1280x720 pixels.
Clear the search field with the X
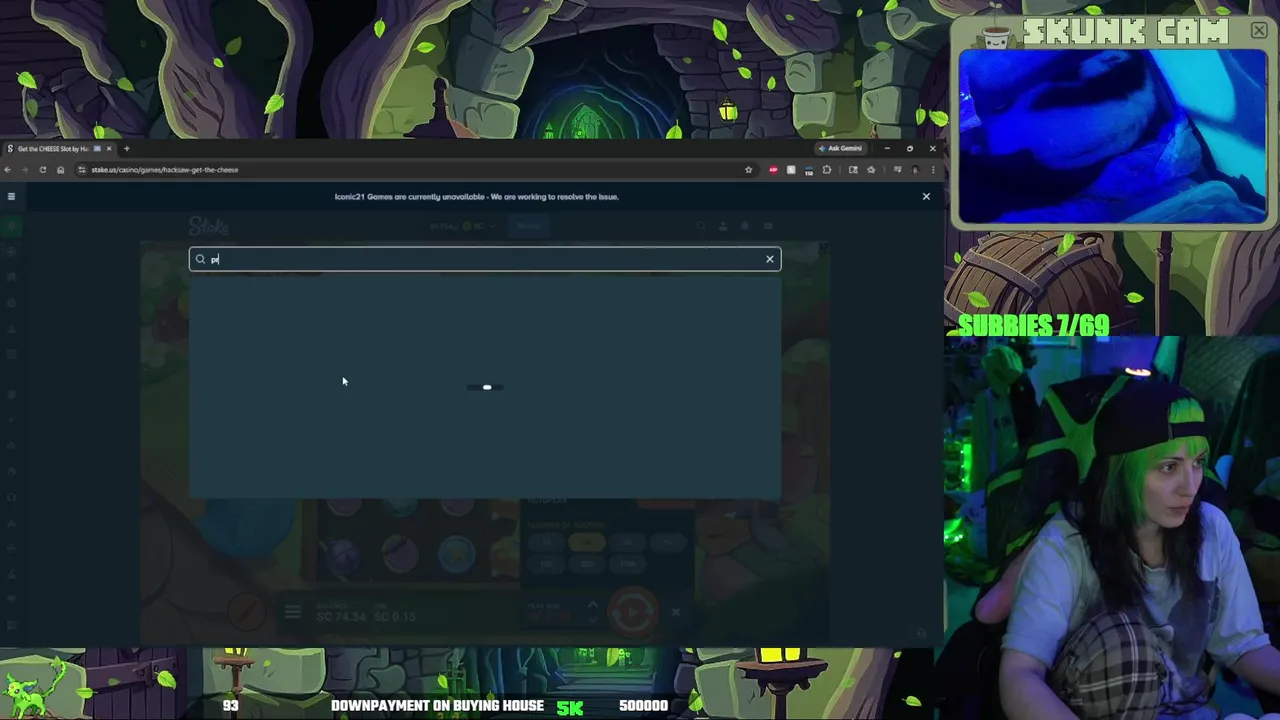point(770,259)
